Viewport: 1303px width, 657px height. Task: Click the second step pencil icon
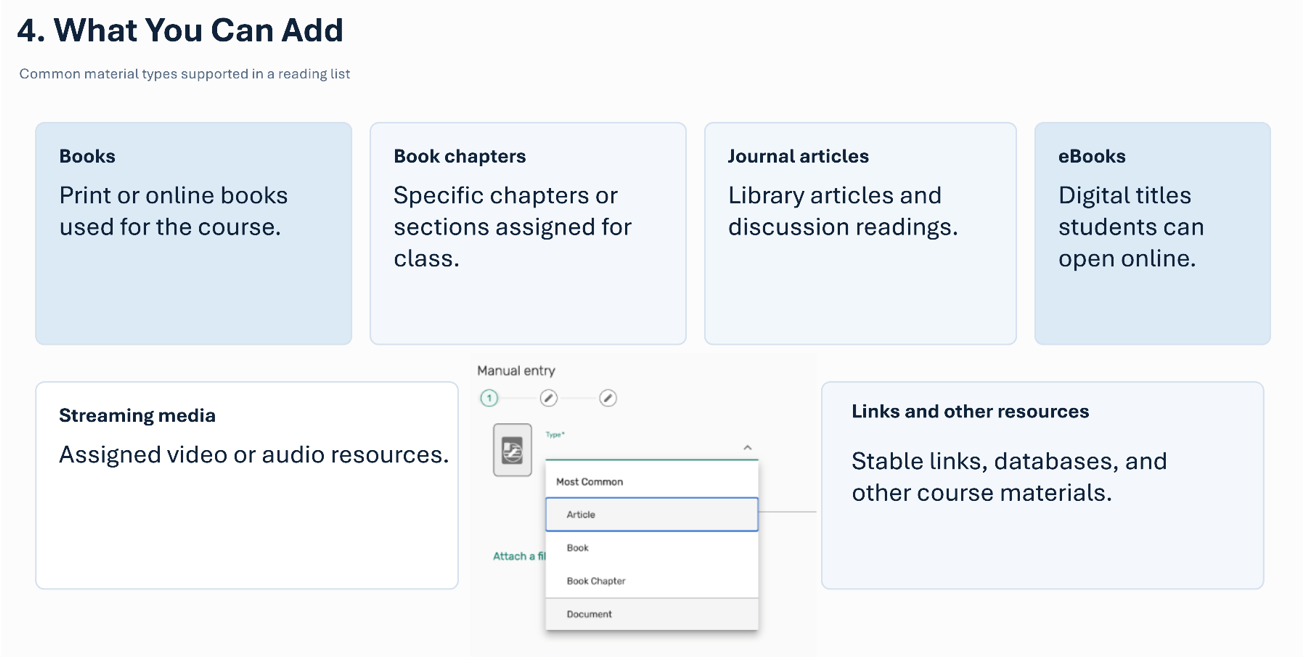[x=548, y=398]
